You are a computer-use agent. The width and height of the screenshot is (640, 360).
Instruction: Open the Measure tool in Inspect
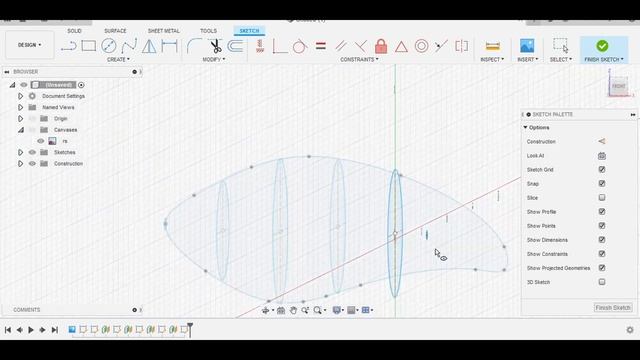click(493, 46)
